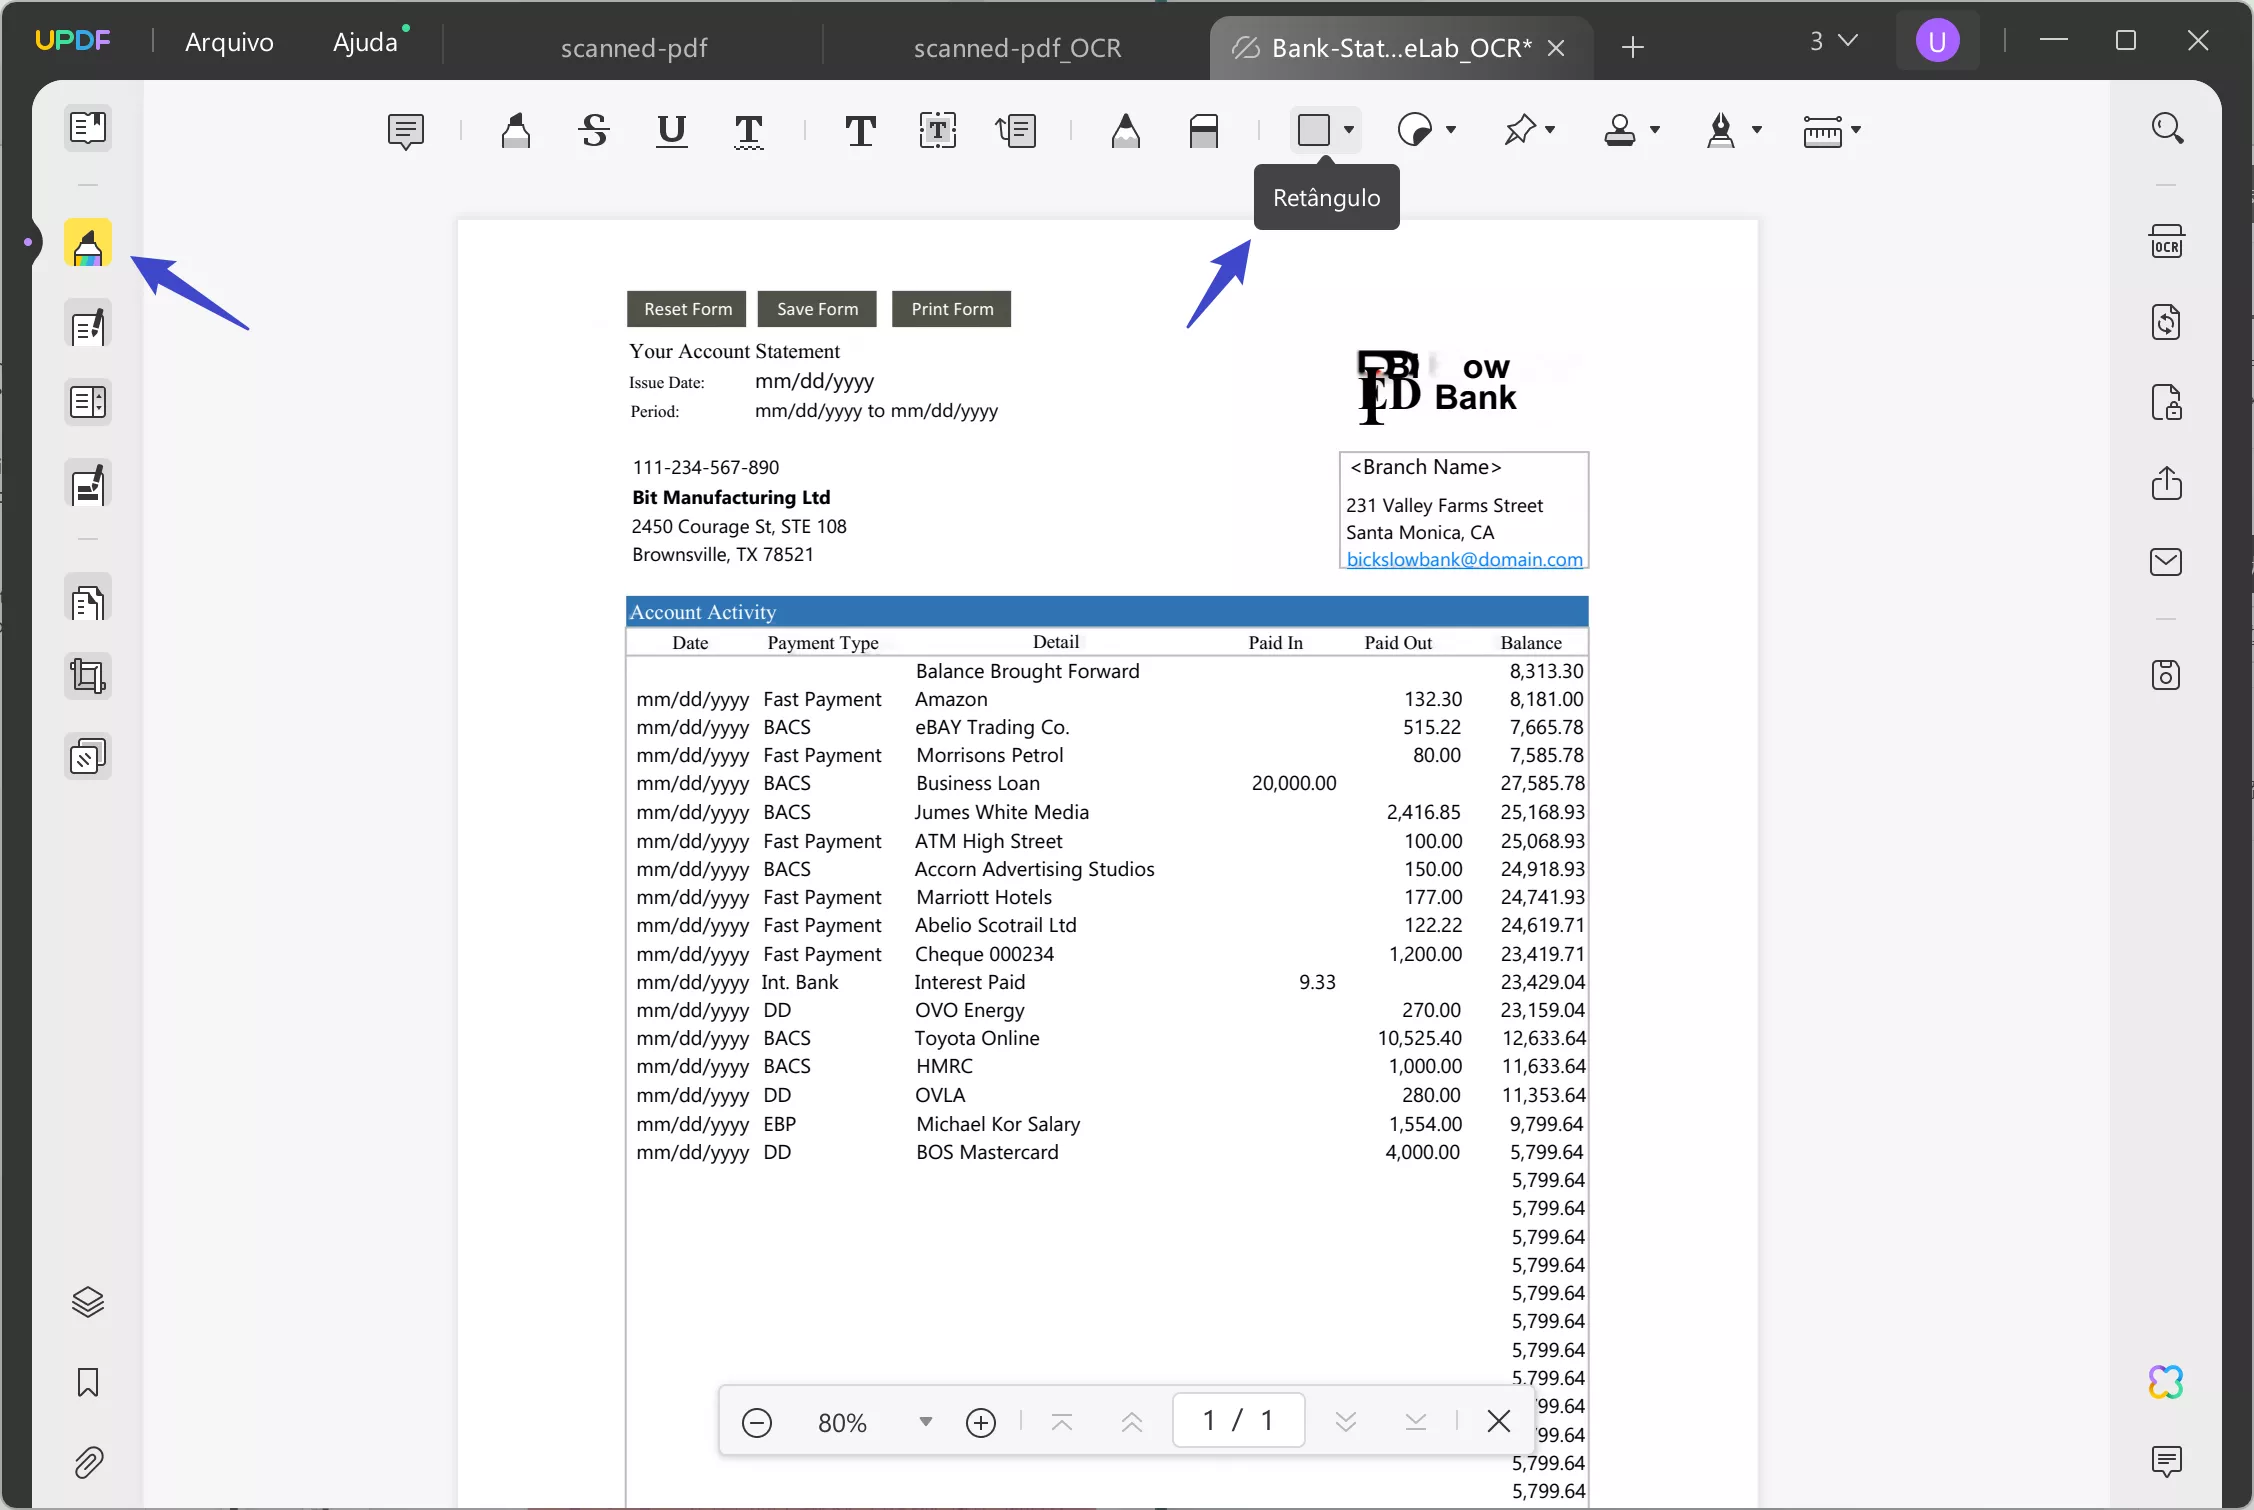The height and width of the screenshot is (1510, 2254).
Task: Open the zoom percentage dropdown
Action: [925, 1421]
